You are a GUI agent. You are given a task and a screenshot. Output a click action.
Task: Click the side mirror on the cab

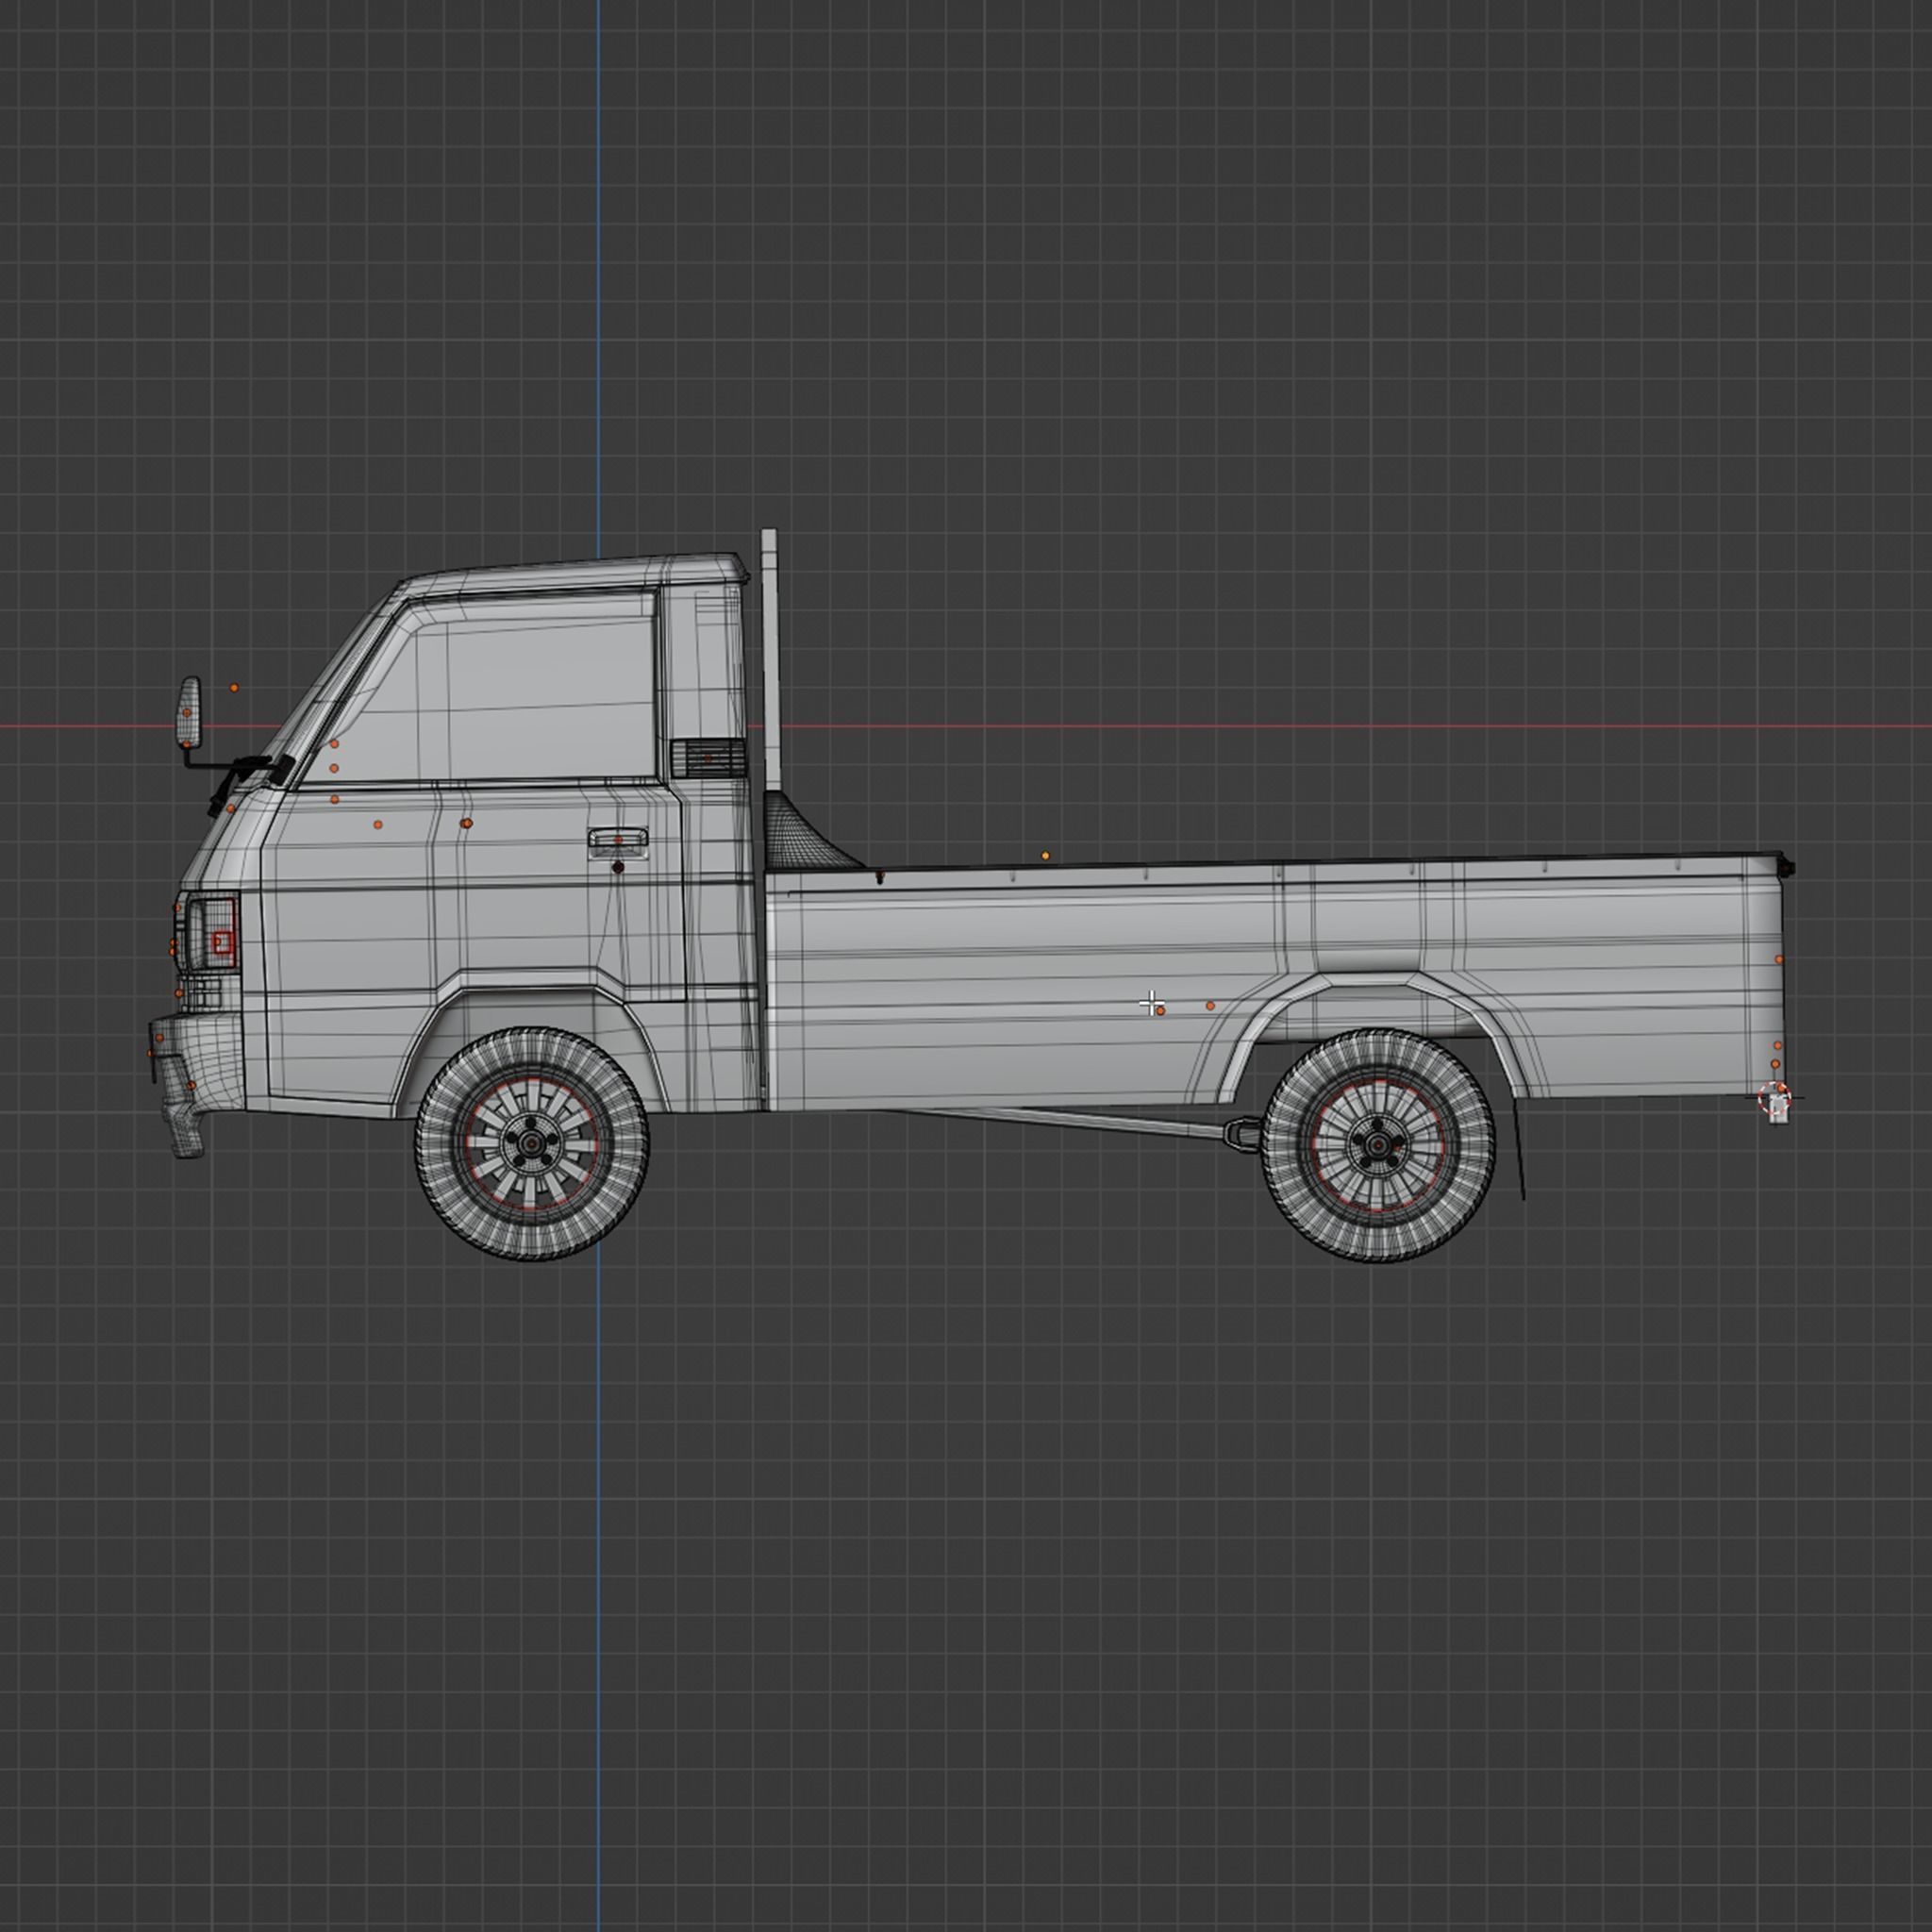tap(188, 711)
